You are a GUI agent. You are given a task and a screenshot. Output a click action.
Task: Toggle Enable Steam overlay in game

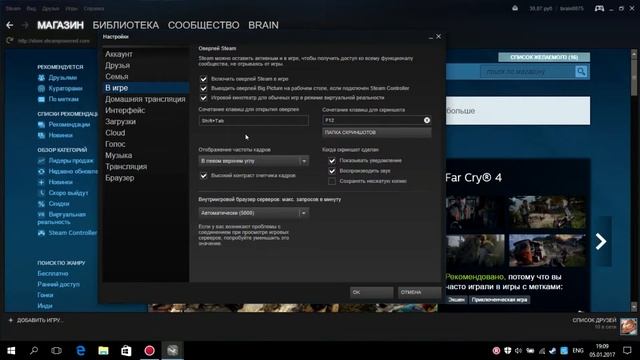[203, 79]
